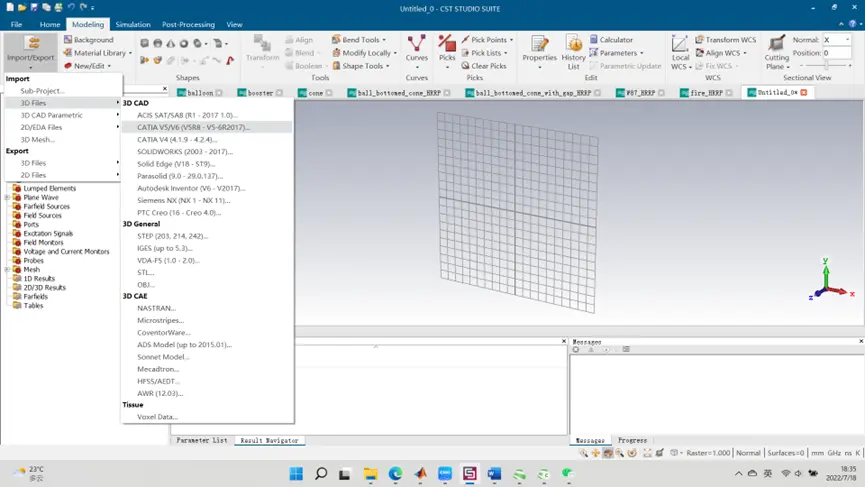Screen dimensions: 865x487
Task: Click the reset view icon in status bar
Action: point(647,453)
